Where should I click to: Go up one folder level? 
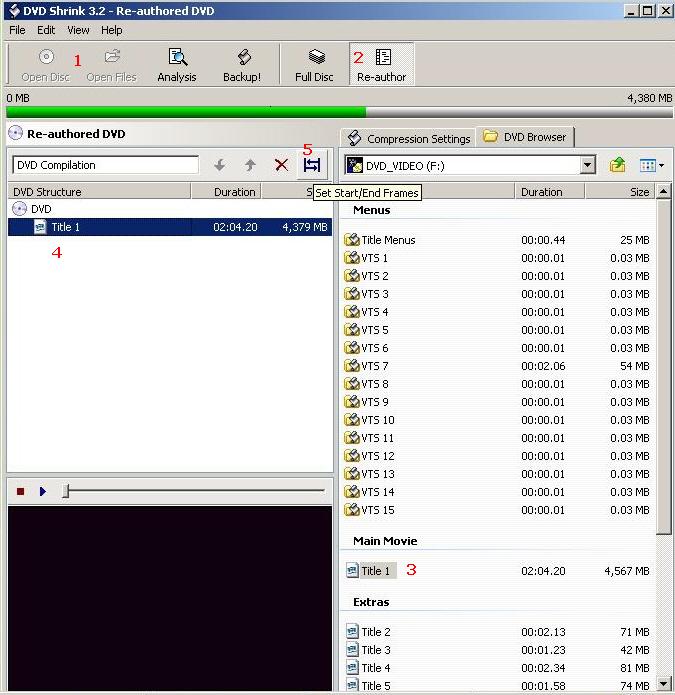click(617, 165)
